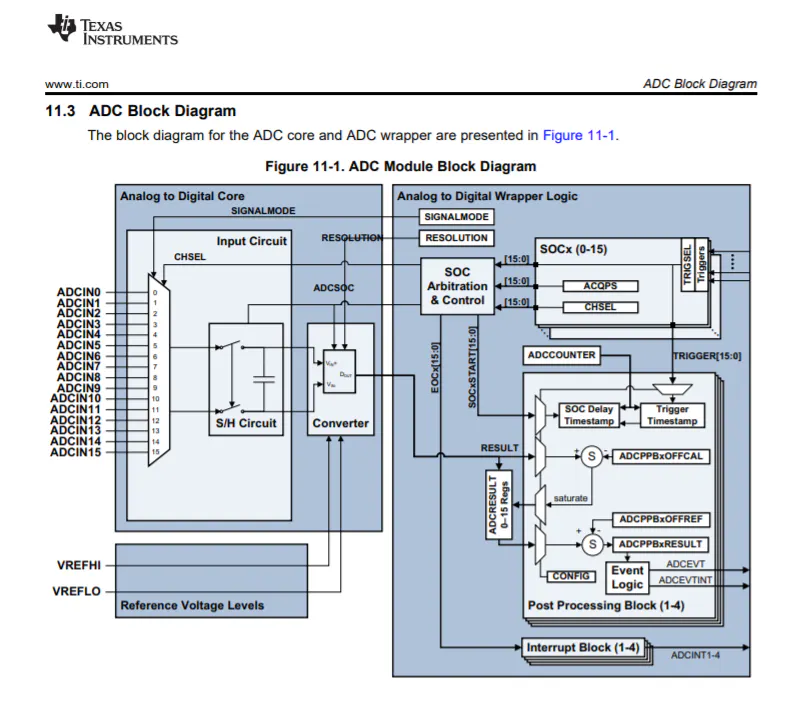
Task: Click the TRIGGER[15:0] label
Action: tap(707, 356)
